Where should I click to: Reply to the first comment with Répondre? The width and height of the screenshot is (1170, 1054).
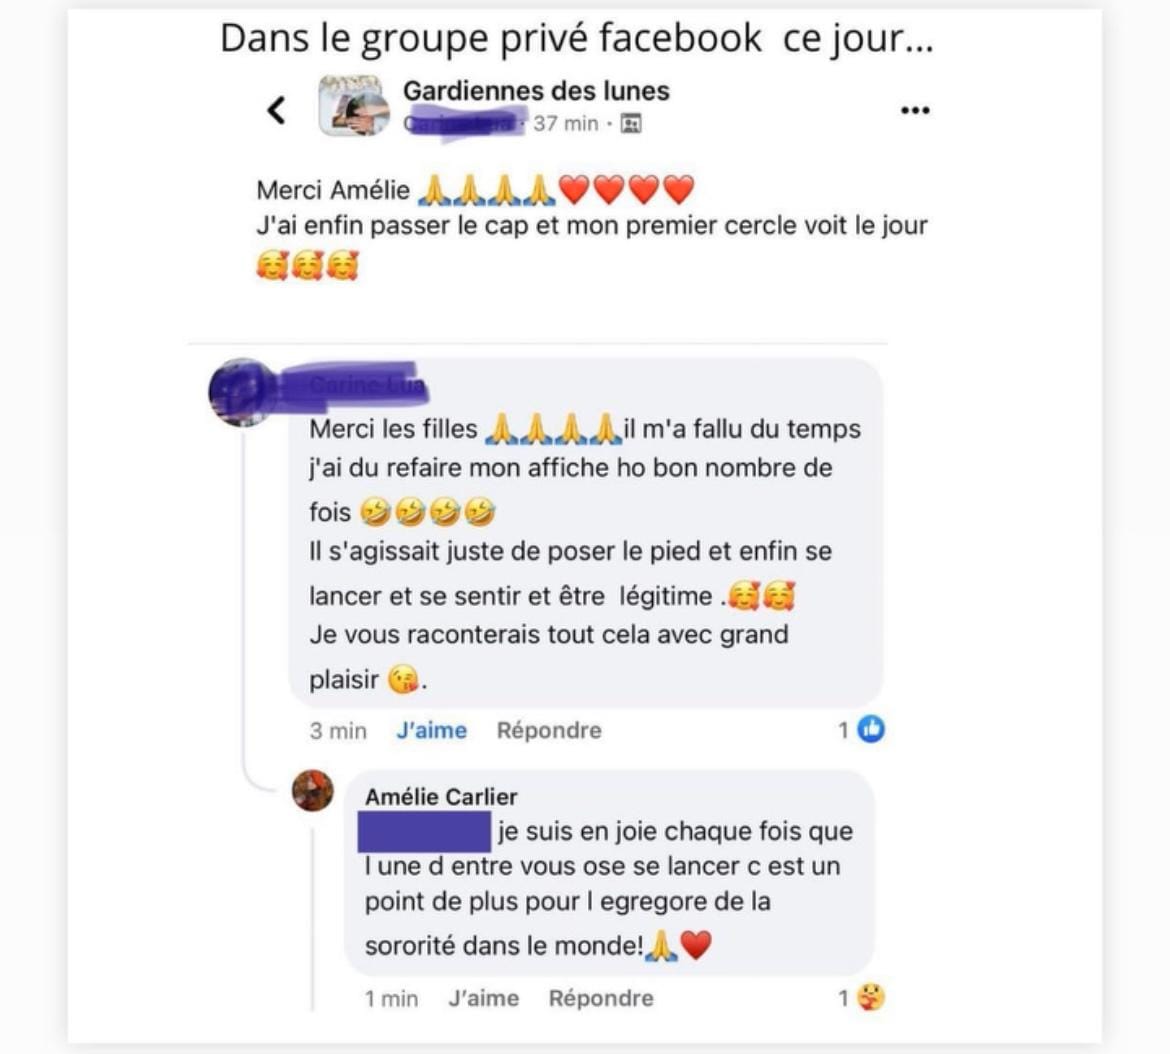point(549,730)
